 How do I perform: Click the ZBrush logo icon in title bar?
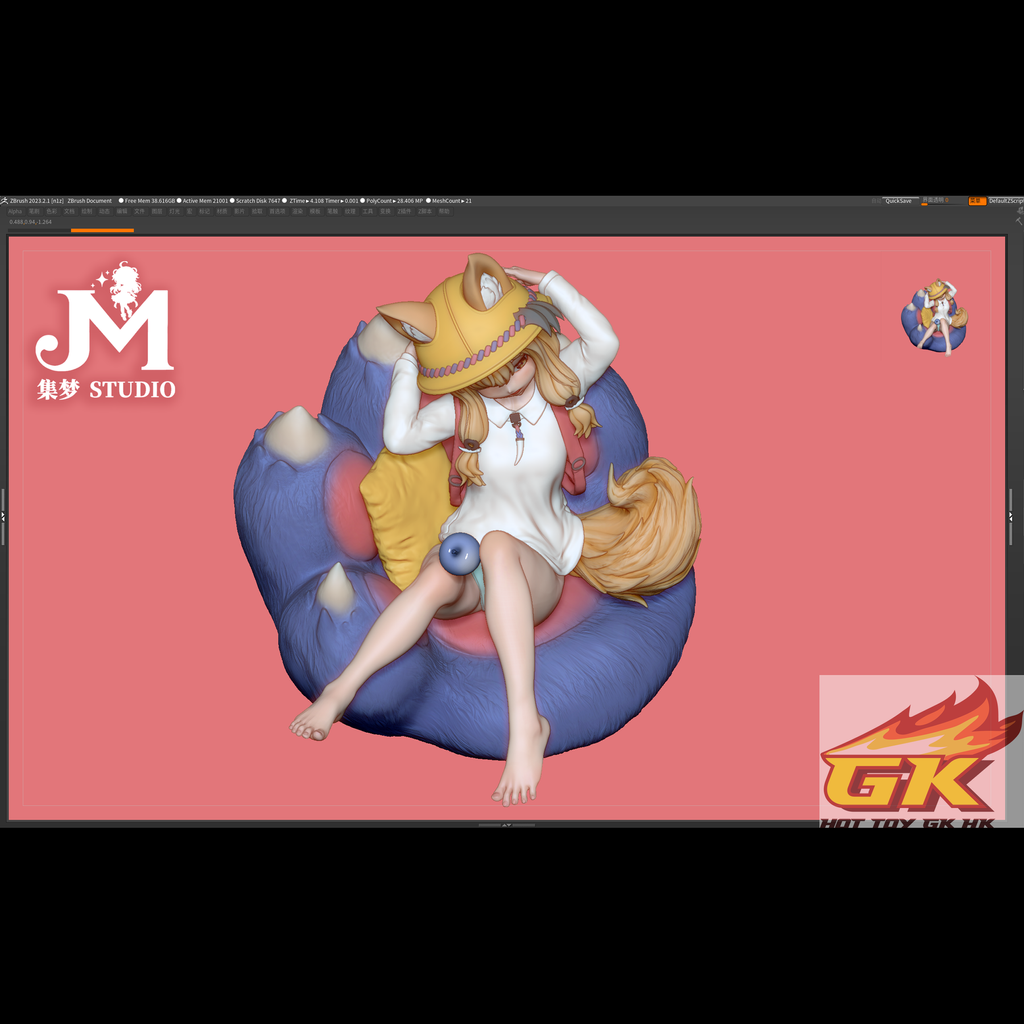tap(4, 200)
